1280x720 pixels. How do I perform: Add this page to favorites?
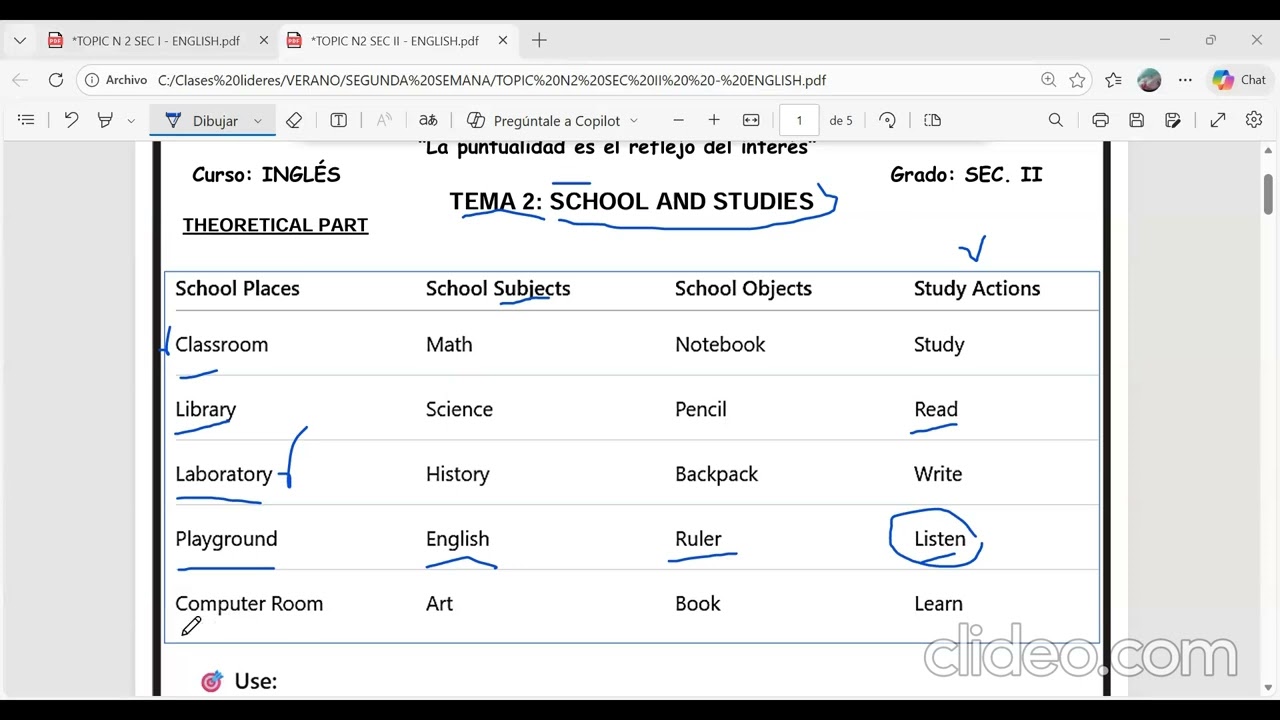point(1077,80)
